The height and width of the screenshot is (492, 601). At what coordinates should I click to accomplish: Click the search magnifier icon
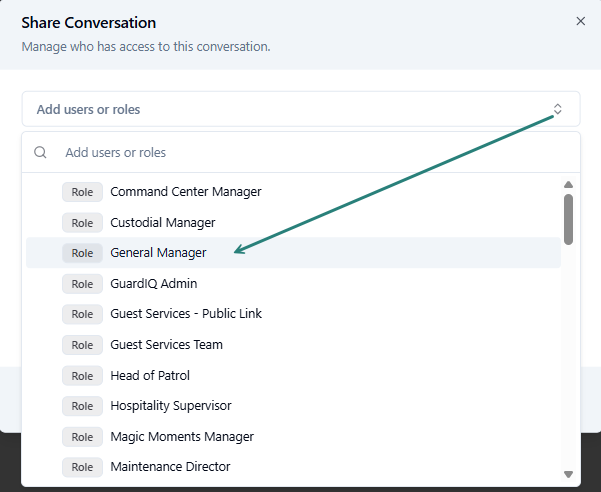[41, 153]
